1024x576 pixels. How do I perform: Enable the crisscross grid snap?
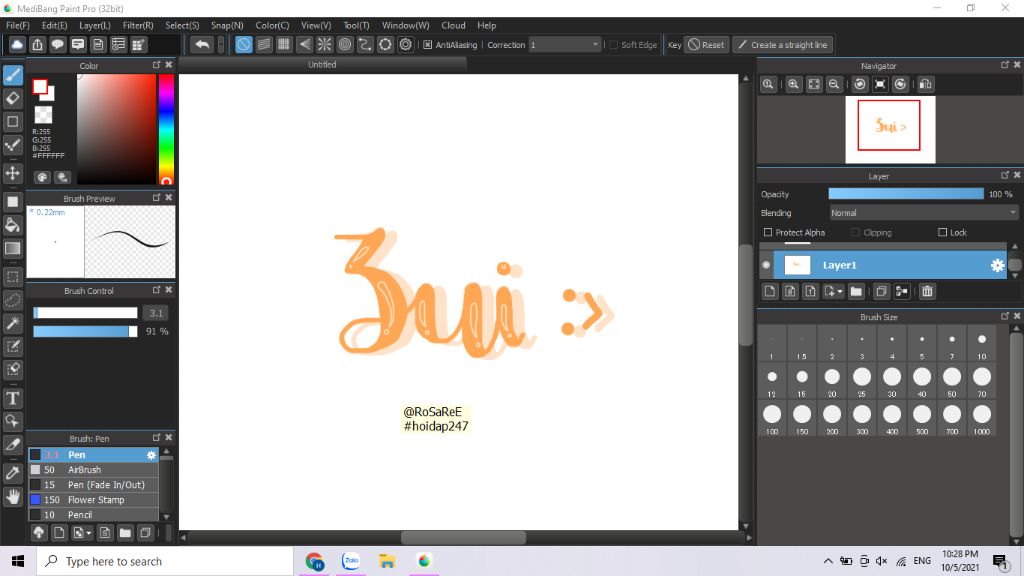pyautogui.click(x=284, y=44)
